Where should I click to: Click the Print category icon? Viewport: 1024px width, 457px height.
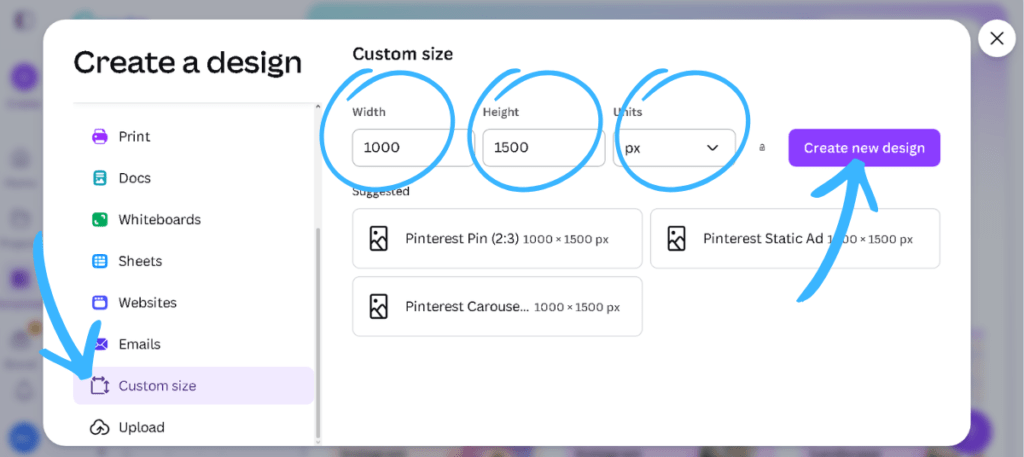pyautogui.click(x=99, y=136)
